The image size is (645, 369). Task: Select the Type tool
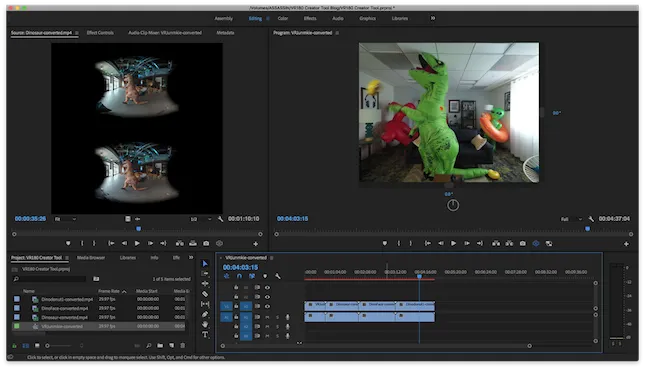(x=205, y=335)
